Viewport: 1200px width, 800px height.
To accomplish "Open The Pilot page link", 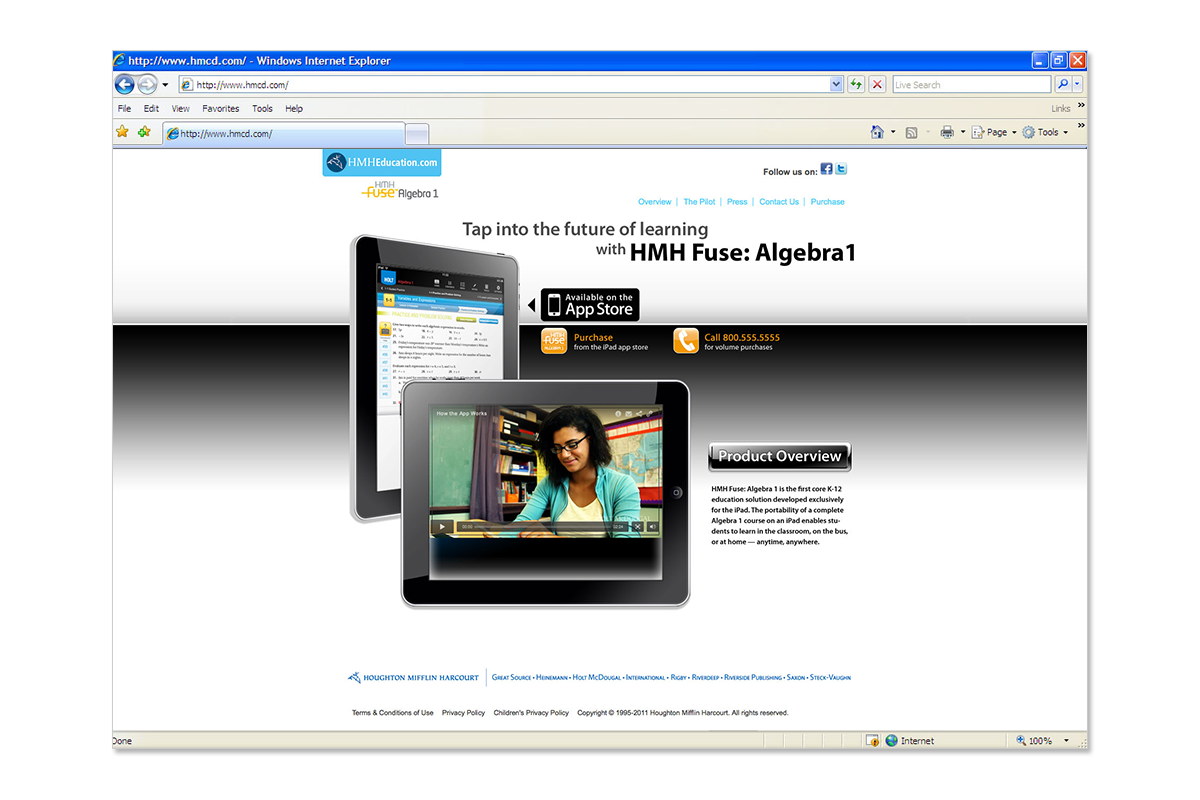I will (699, 202).
